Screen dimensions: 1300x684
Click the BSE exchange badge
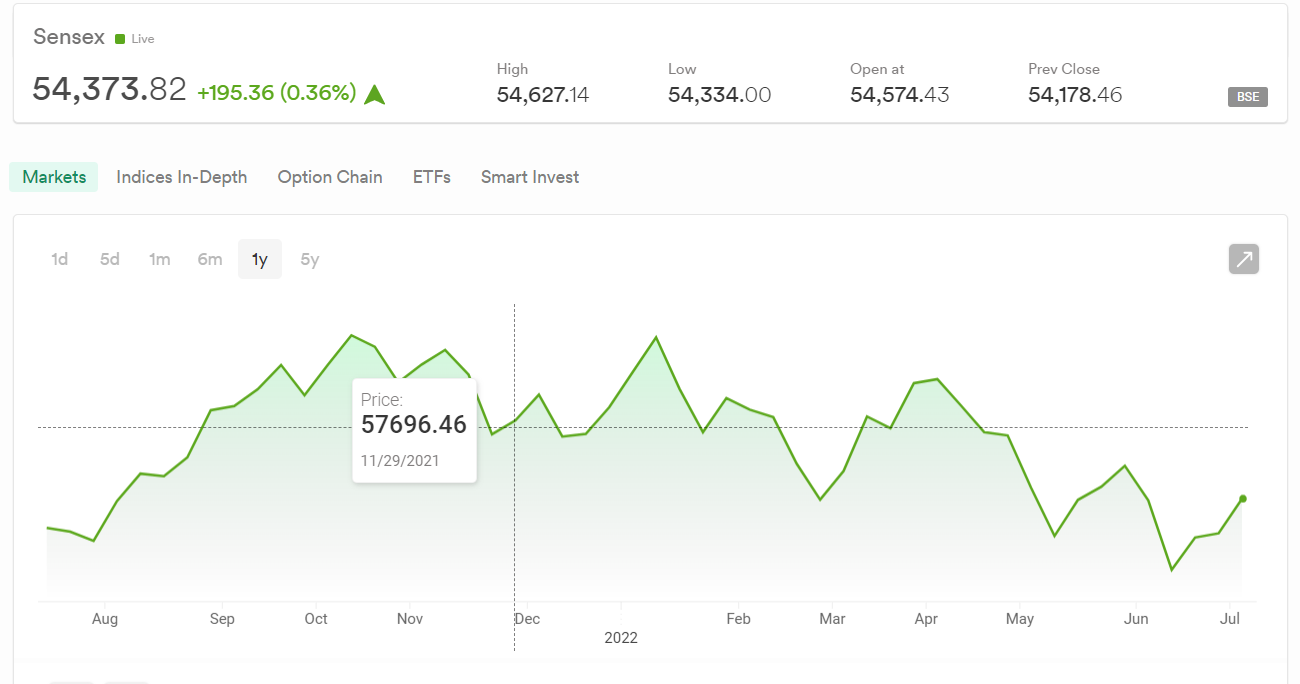click(1248, 97)
